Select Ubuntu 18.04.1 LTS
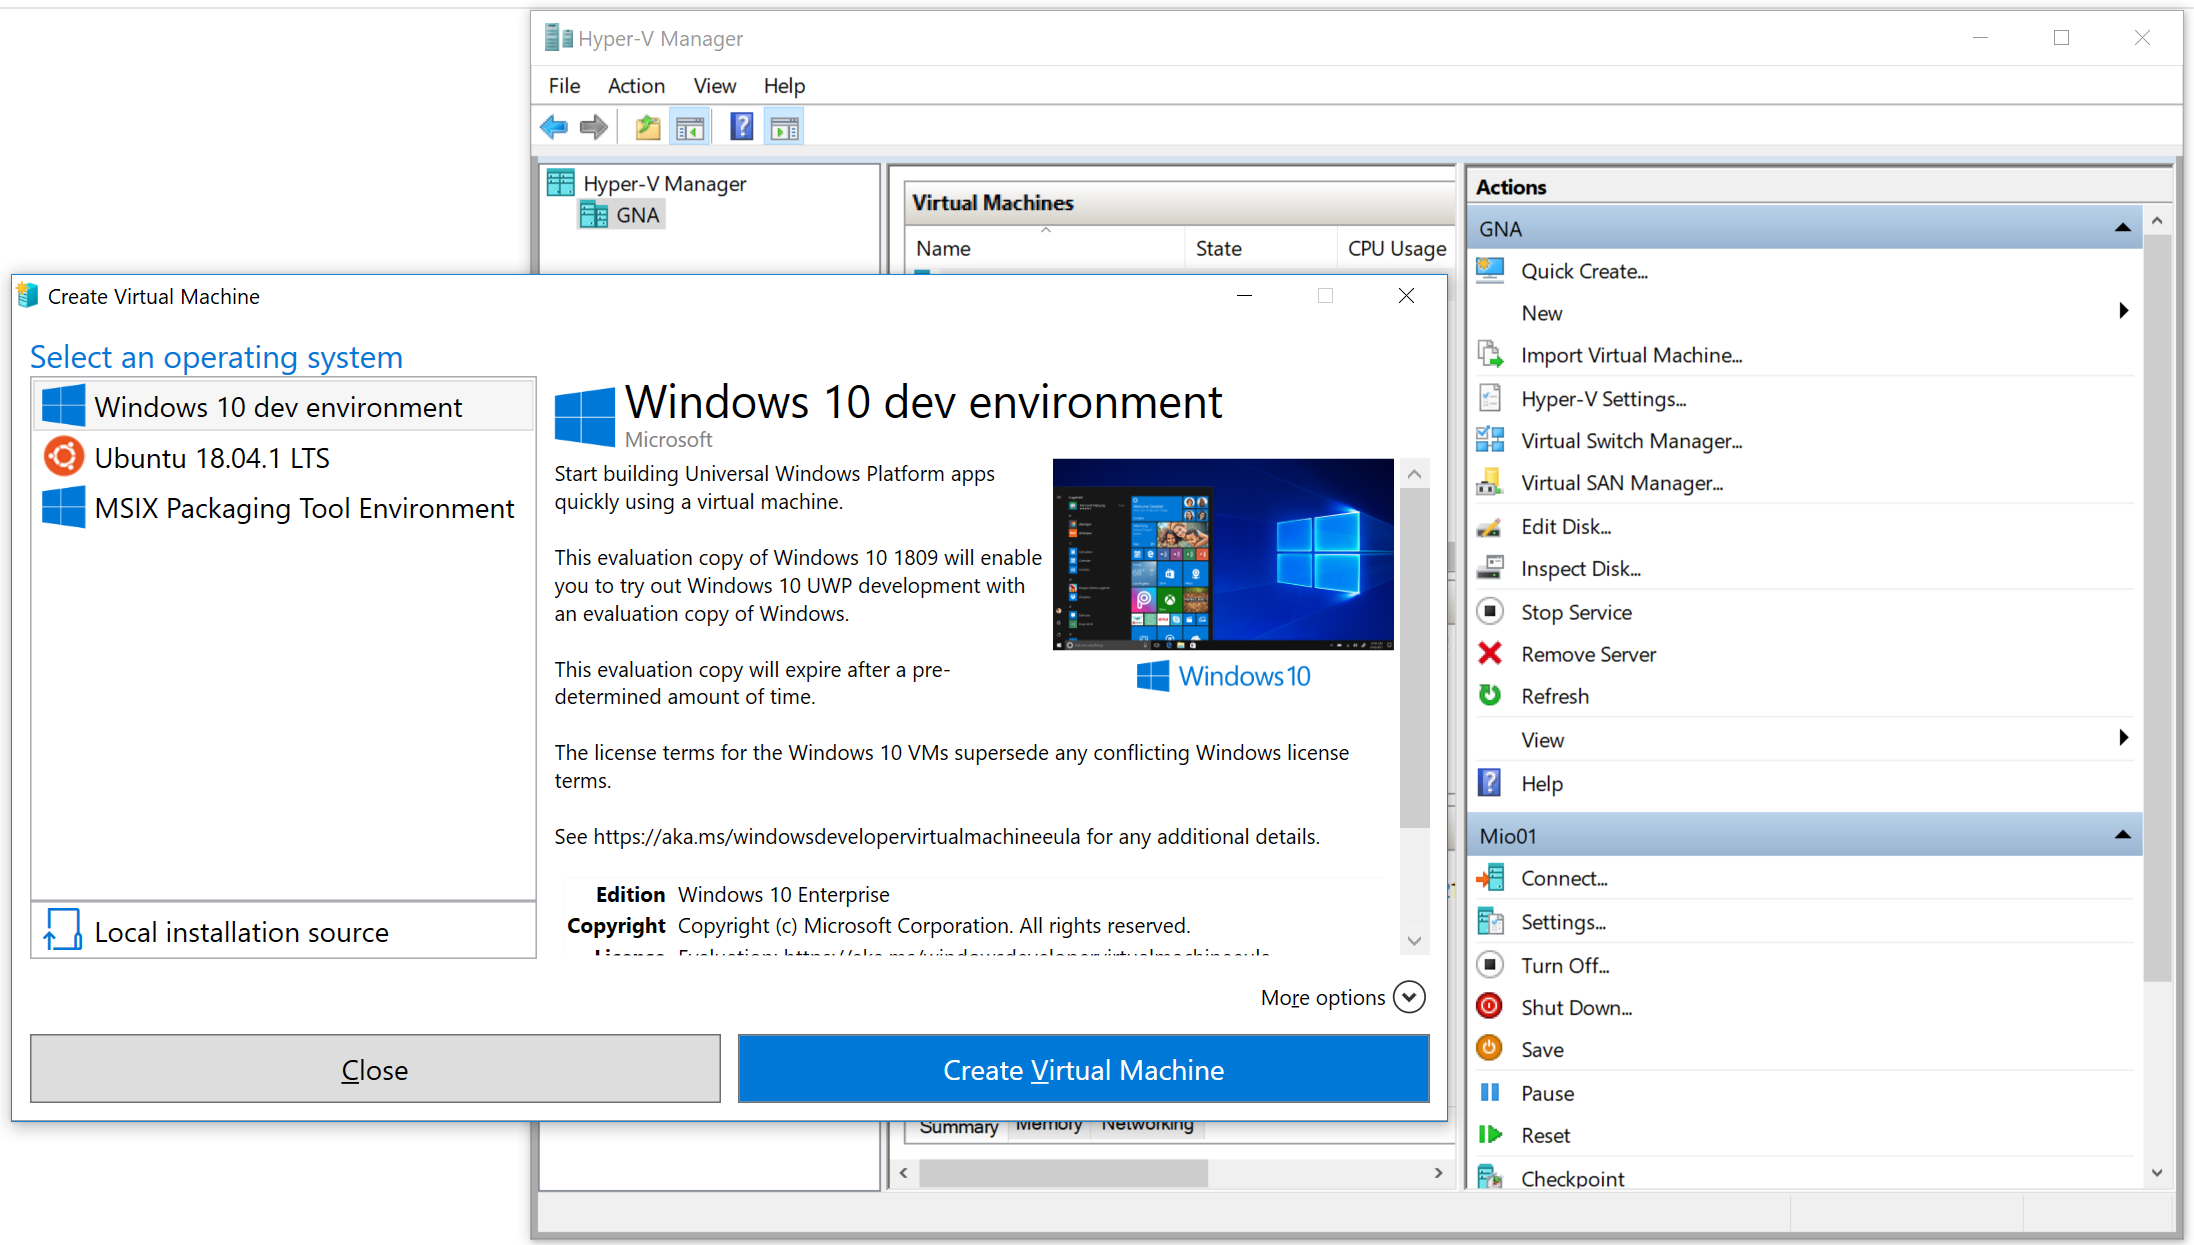This screenshot has width=2194, height=1245. 284,457
